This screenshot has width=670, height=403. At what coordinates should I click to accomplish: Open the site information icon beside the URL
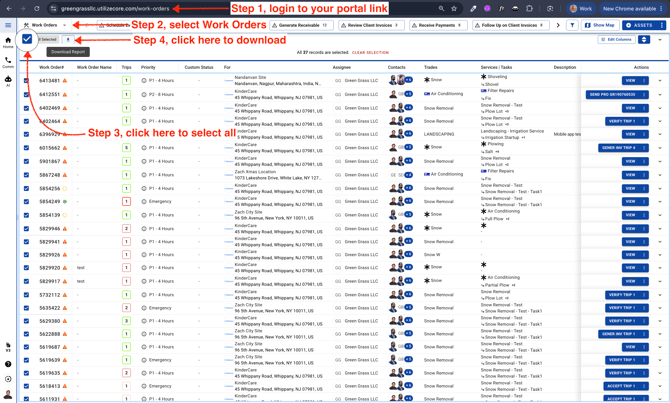click(53, 9)
